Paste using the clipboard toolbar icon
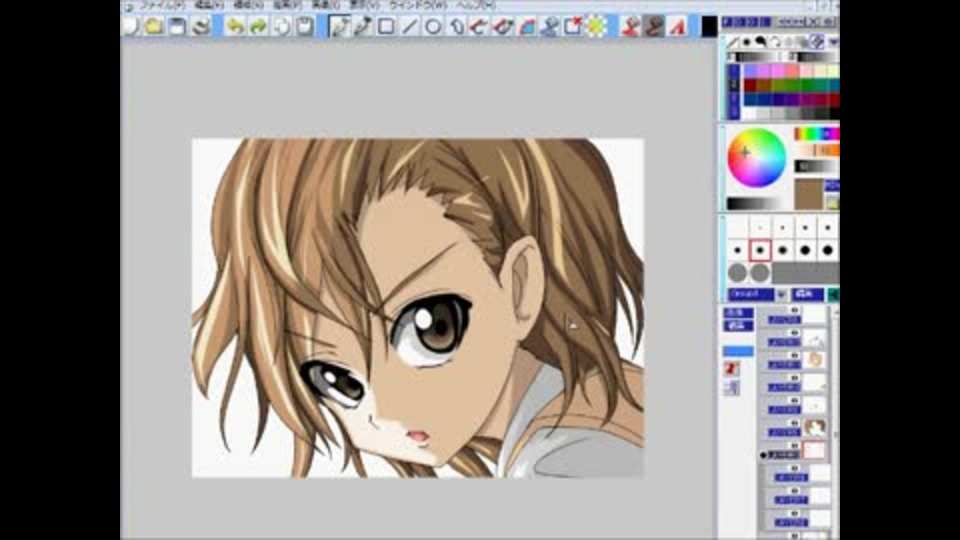 click(305, 26)
